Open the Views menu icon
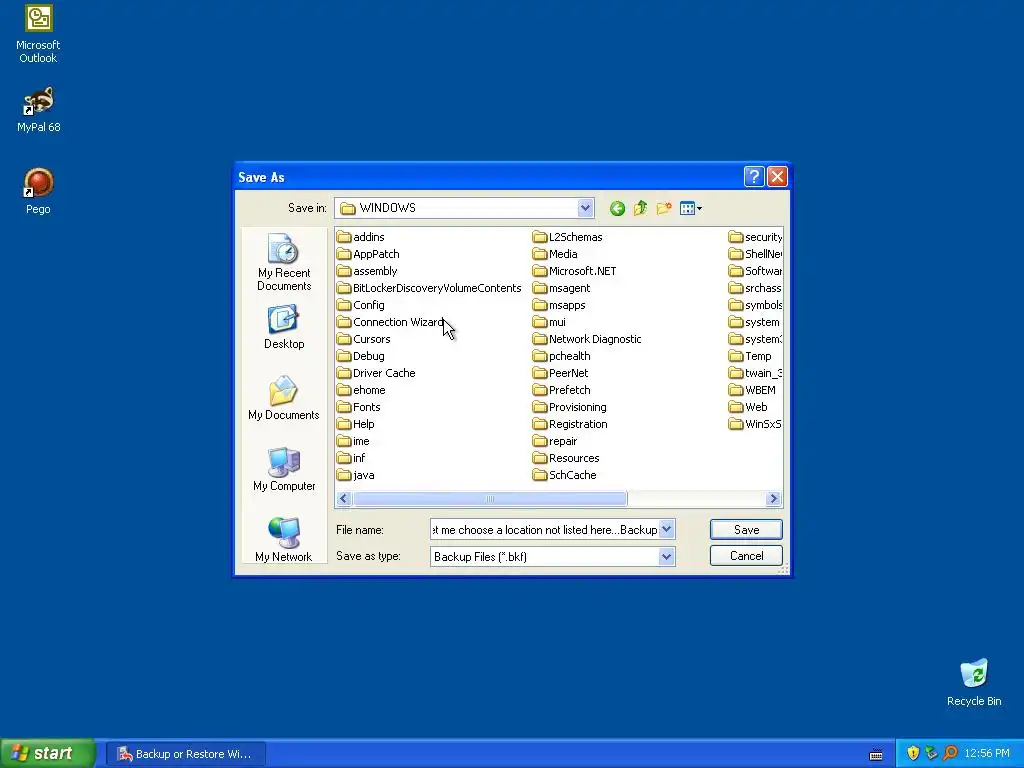This screenshot has width=1024, height=768. [690, 208]
